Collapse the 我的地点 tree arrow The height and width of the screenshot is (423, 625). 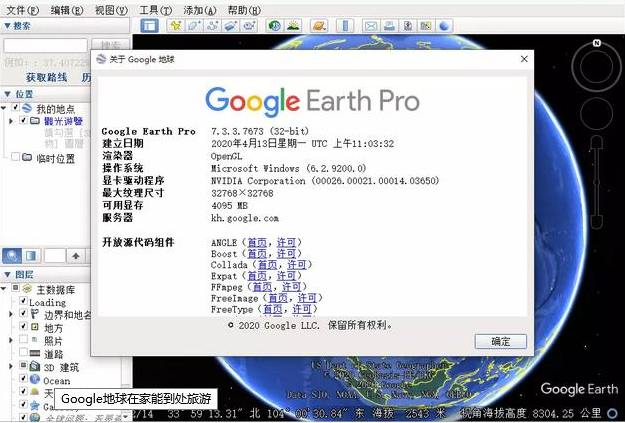click(4, 108)
